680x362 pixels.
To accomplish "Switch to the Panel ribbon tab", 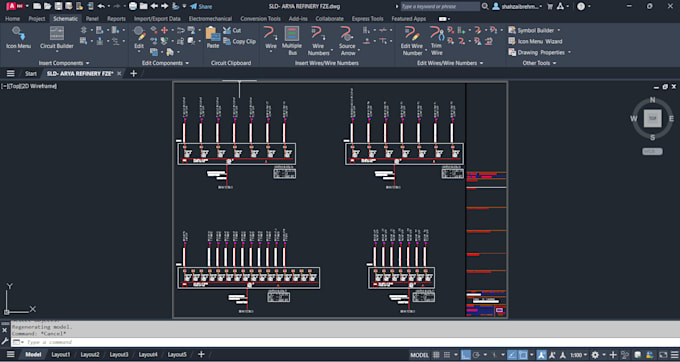I will coord(92,19).
